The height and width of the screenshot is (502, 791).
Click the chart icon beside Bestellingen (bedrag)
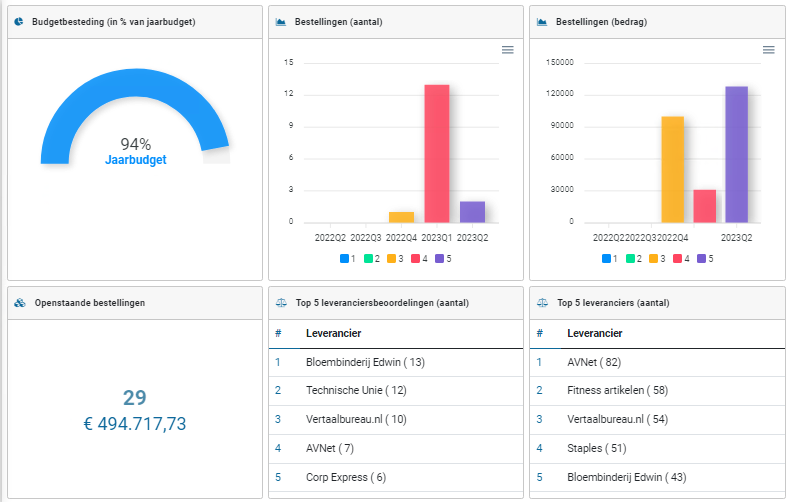point(543,21)
